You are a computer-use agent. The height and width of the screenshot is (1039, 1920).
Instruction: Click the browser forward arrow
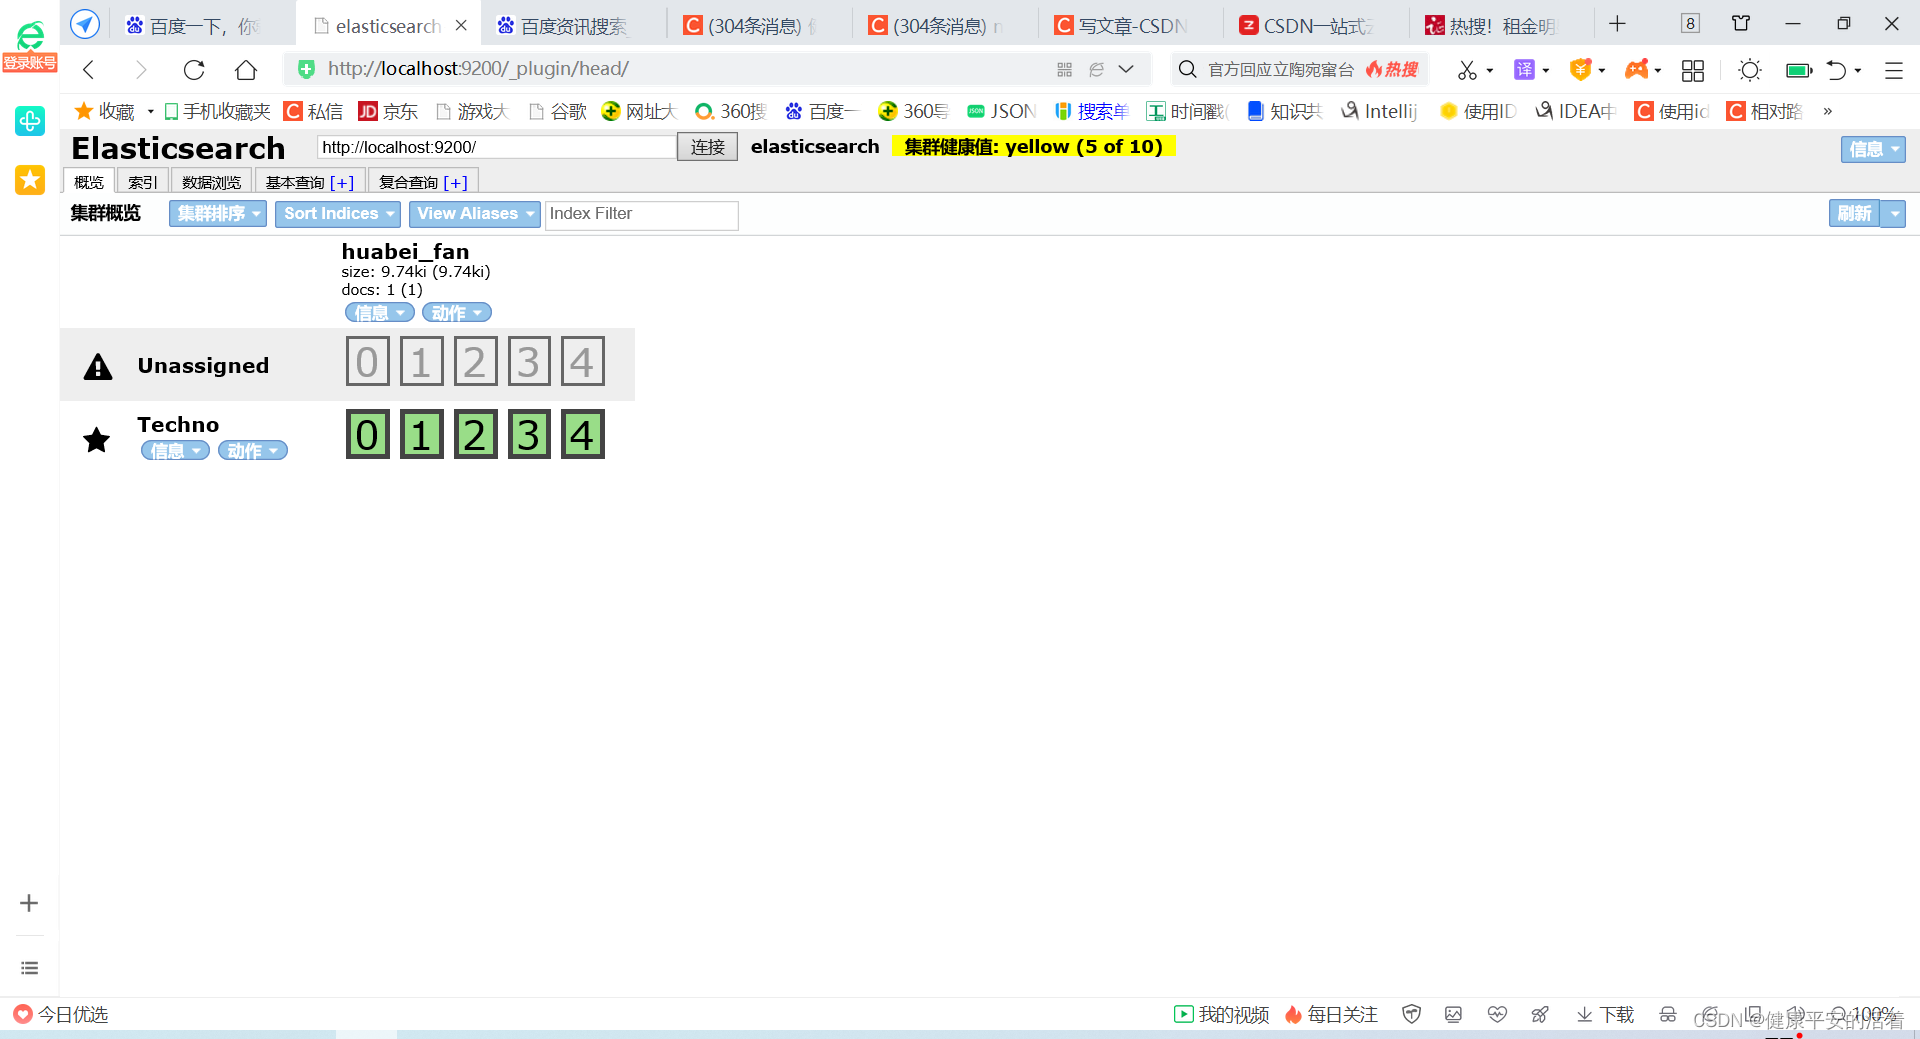click(x=141, y=69)
